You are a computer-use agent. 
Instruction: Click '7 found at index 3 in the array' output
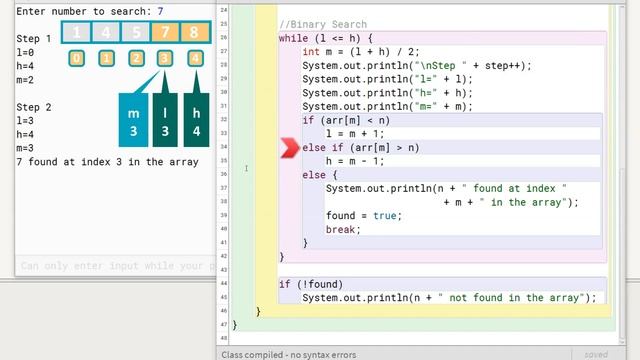pos(107,162)
